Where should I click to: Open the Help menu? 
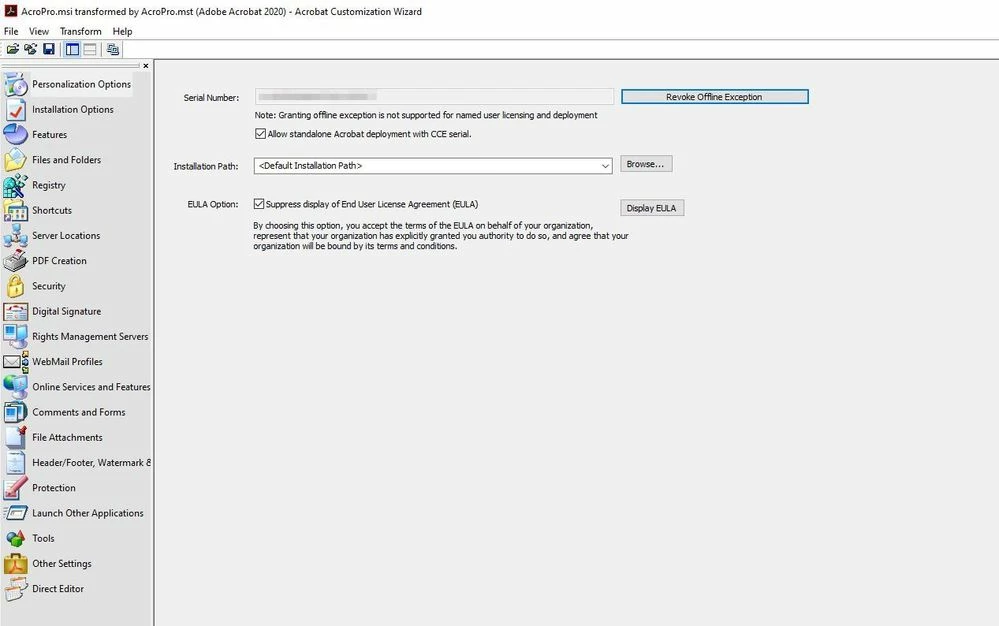pyautogui.click(x=122, y=31)
